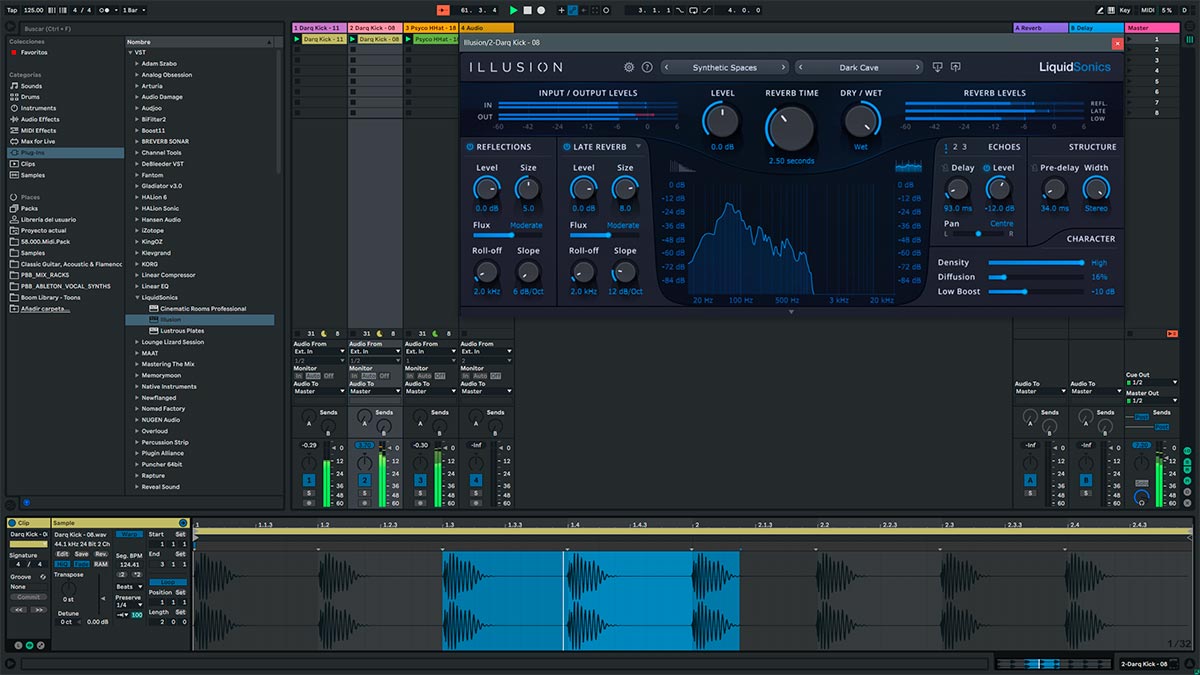Solo track 1 with the S button
The height and width of the screenshot is (675, 1200).
click(x=308, y=493)
